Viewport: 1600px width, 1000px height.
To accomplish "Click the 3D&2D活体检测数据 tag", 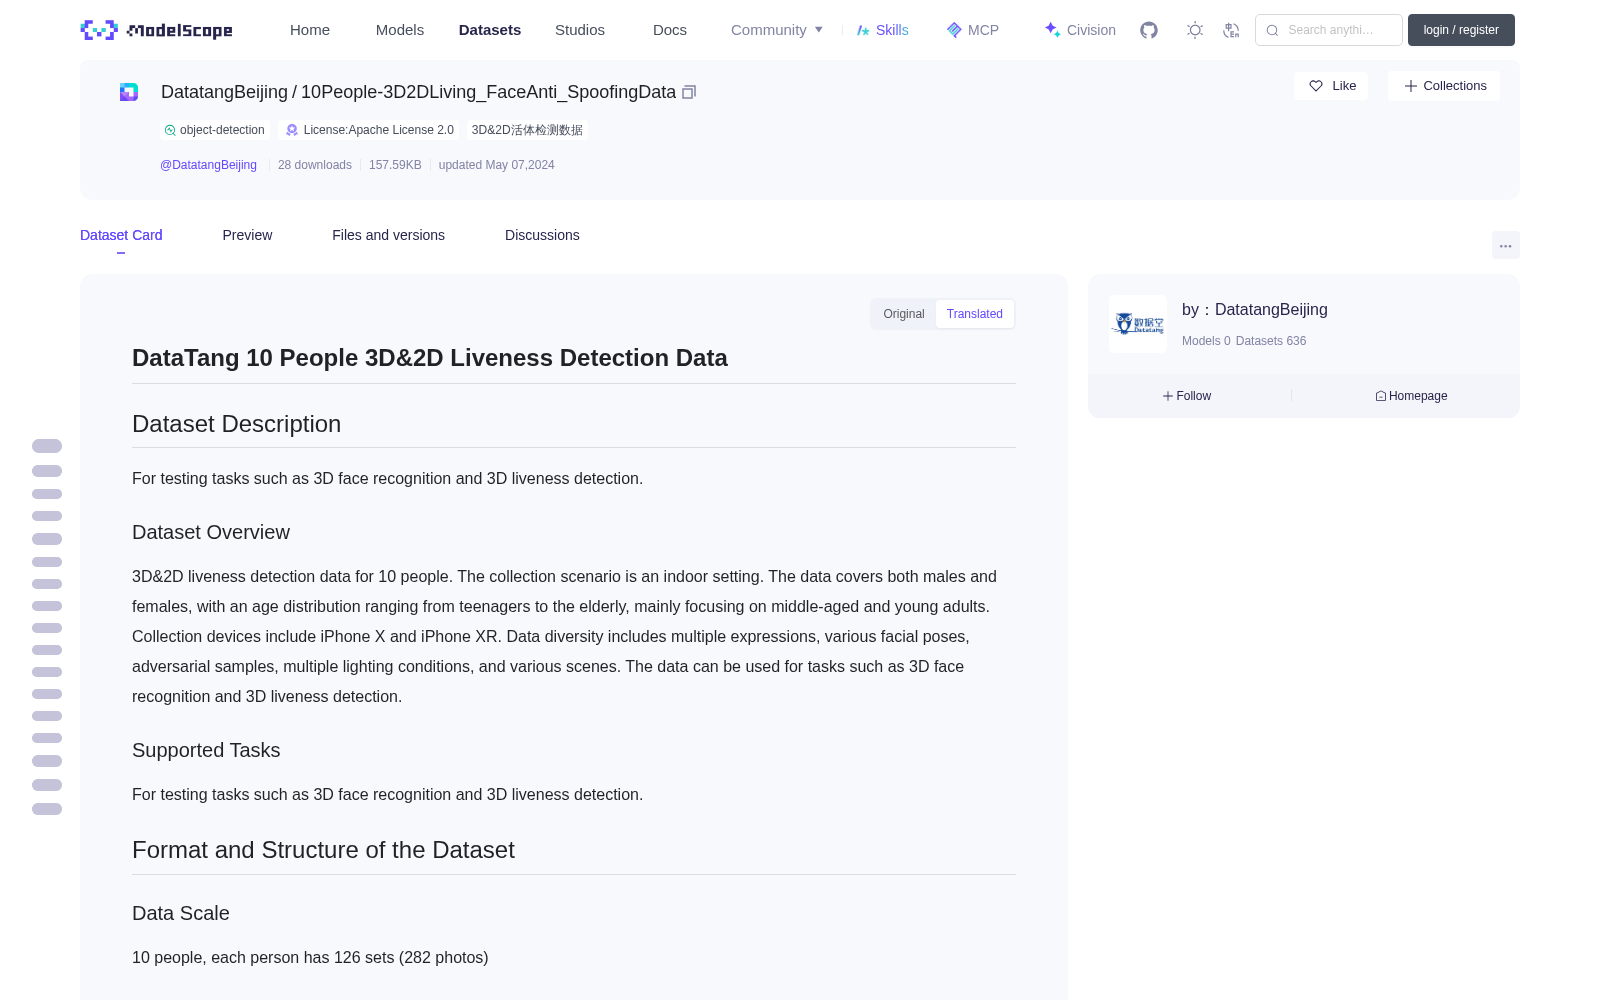I will [527, 130].
